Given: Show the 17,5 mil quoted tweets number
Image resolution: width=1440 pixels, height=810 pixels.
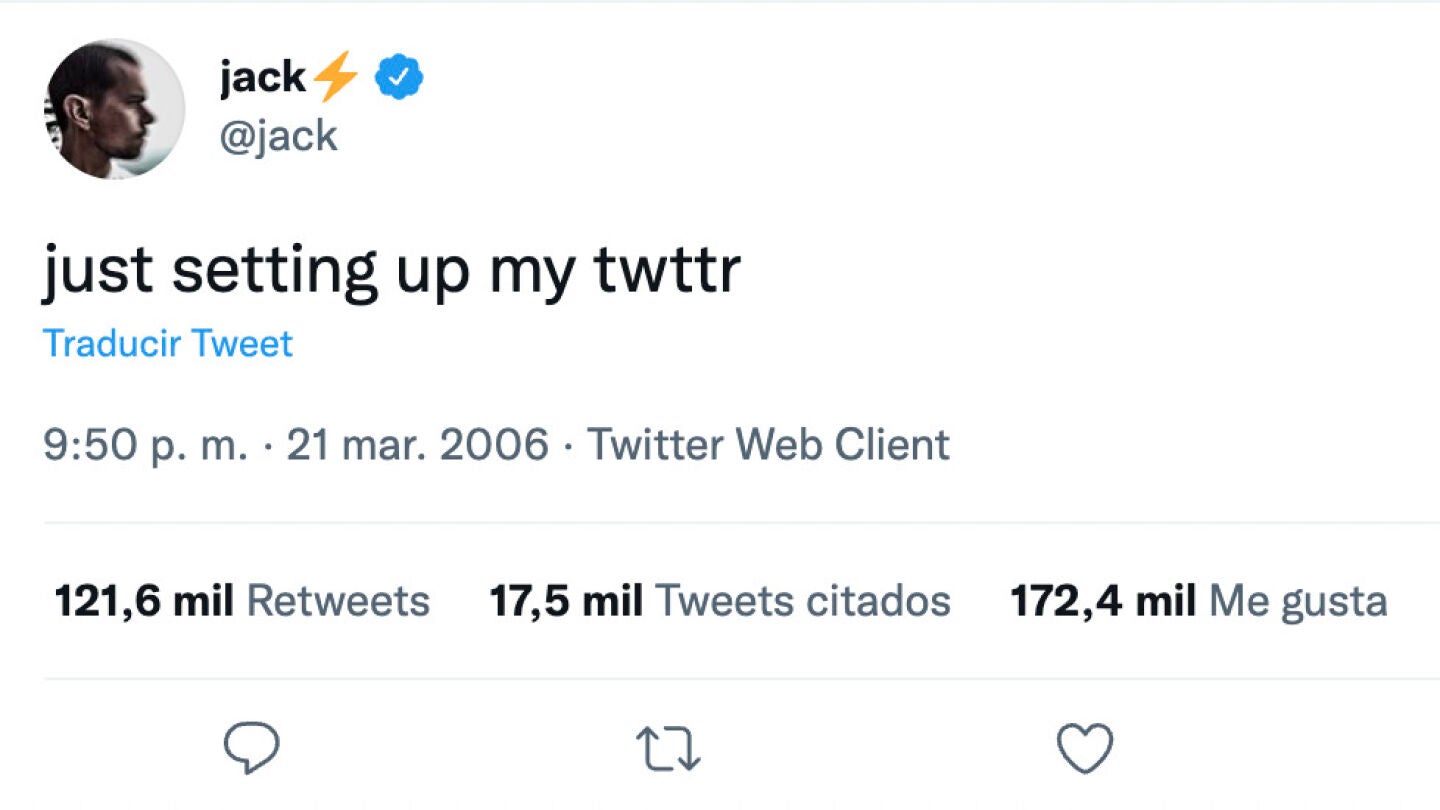Looking at the screenshot, I should click(566, 601).
